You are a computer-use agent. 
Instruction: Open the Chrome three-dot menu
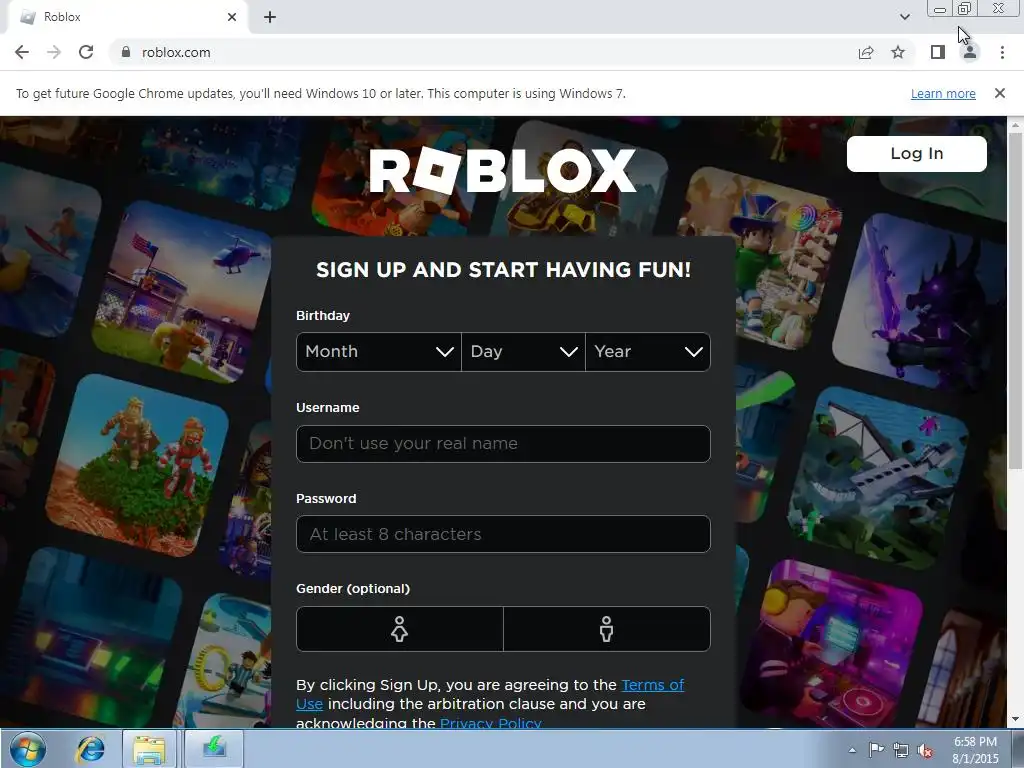pos(1002,52)
